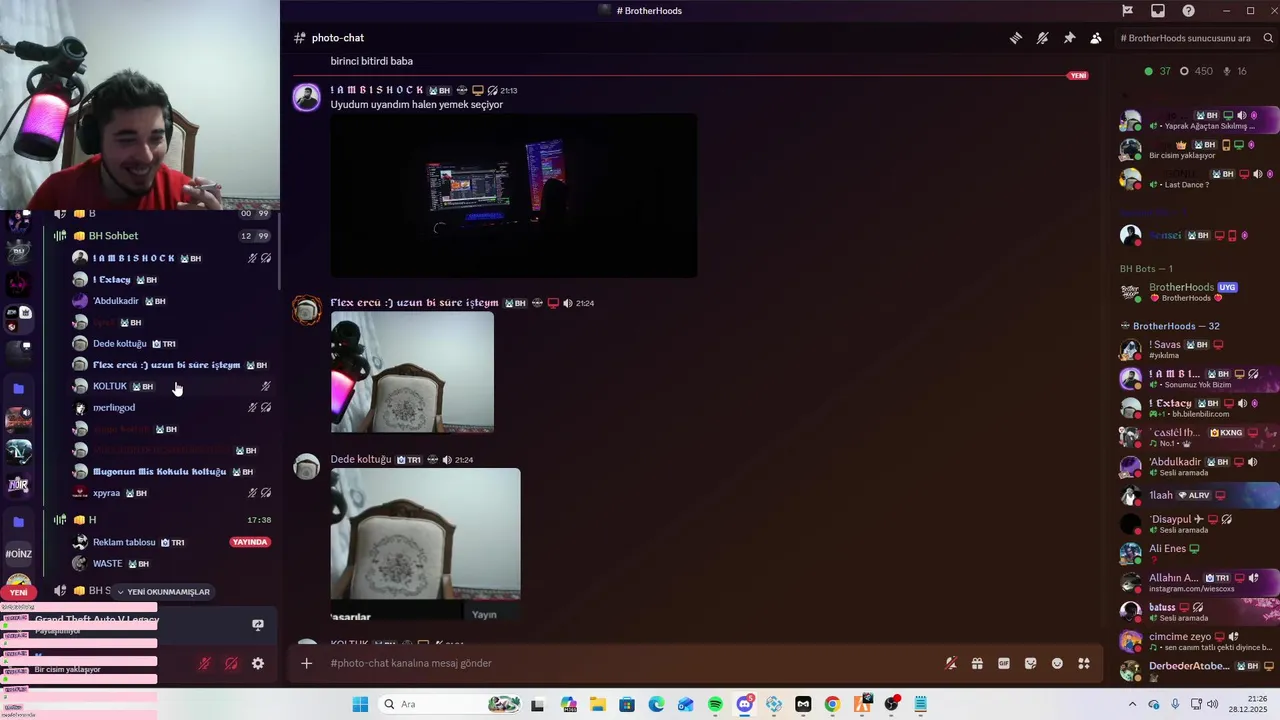Open 'Disaypul in member list

(x=1198, y=524)
